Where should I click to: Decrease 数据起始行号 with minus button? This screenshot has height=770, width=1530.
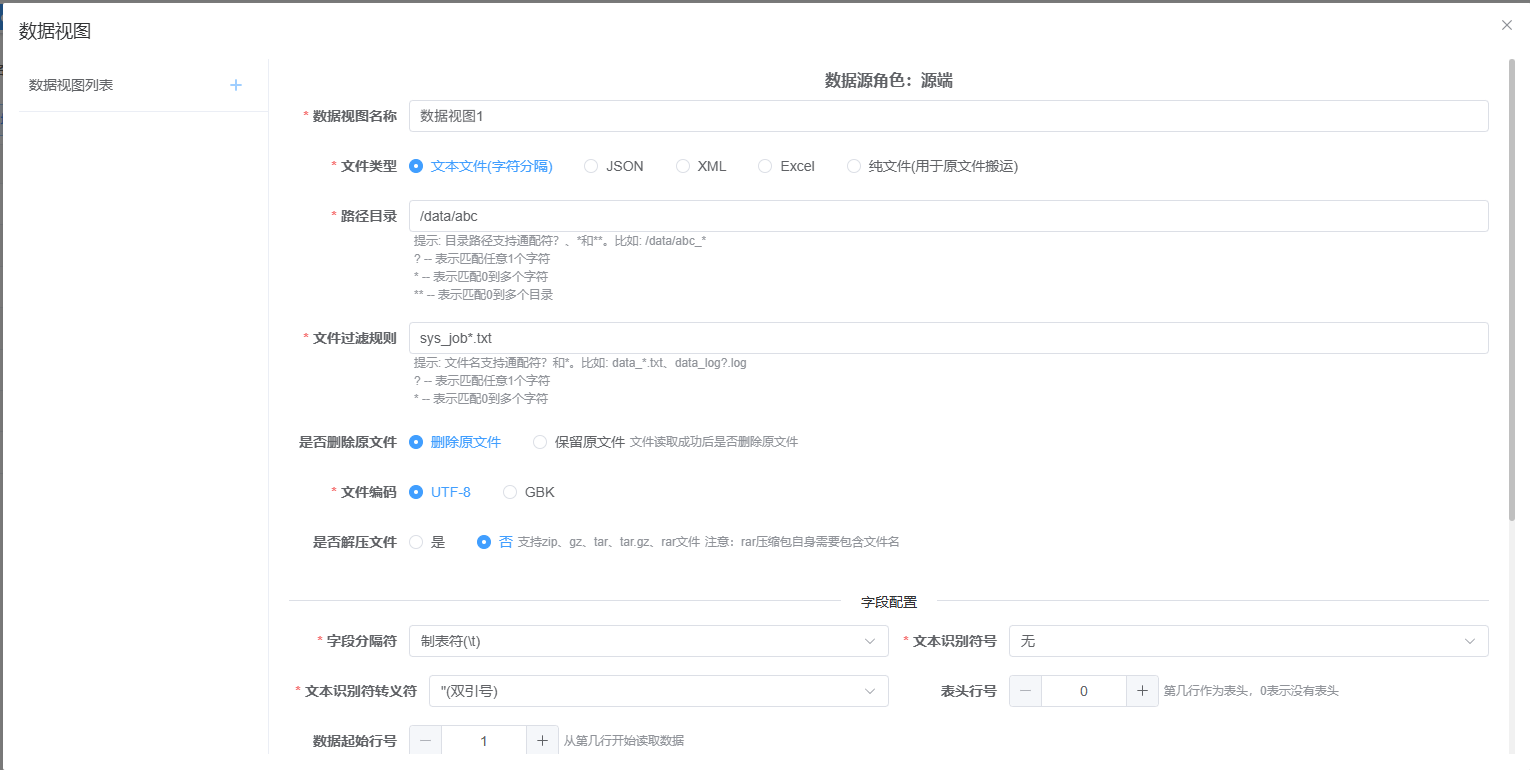[x=425, y=741]
